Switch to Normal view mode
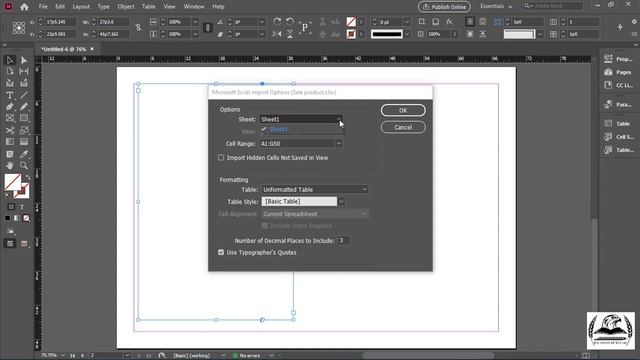This screenshot has width=640, height=360. [x=10, y=244]
